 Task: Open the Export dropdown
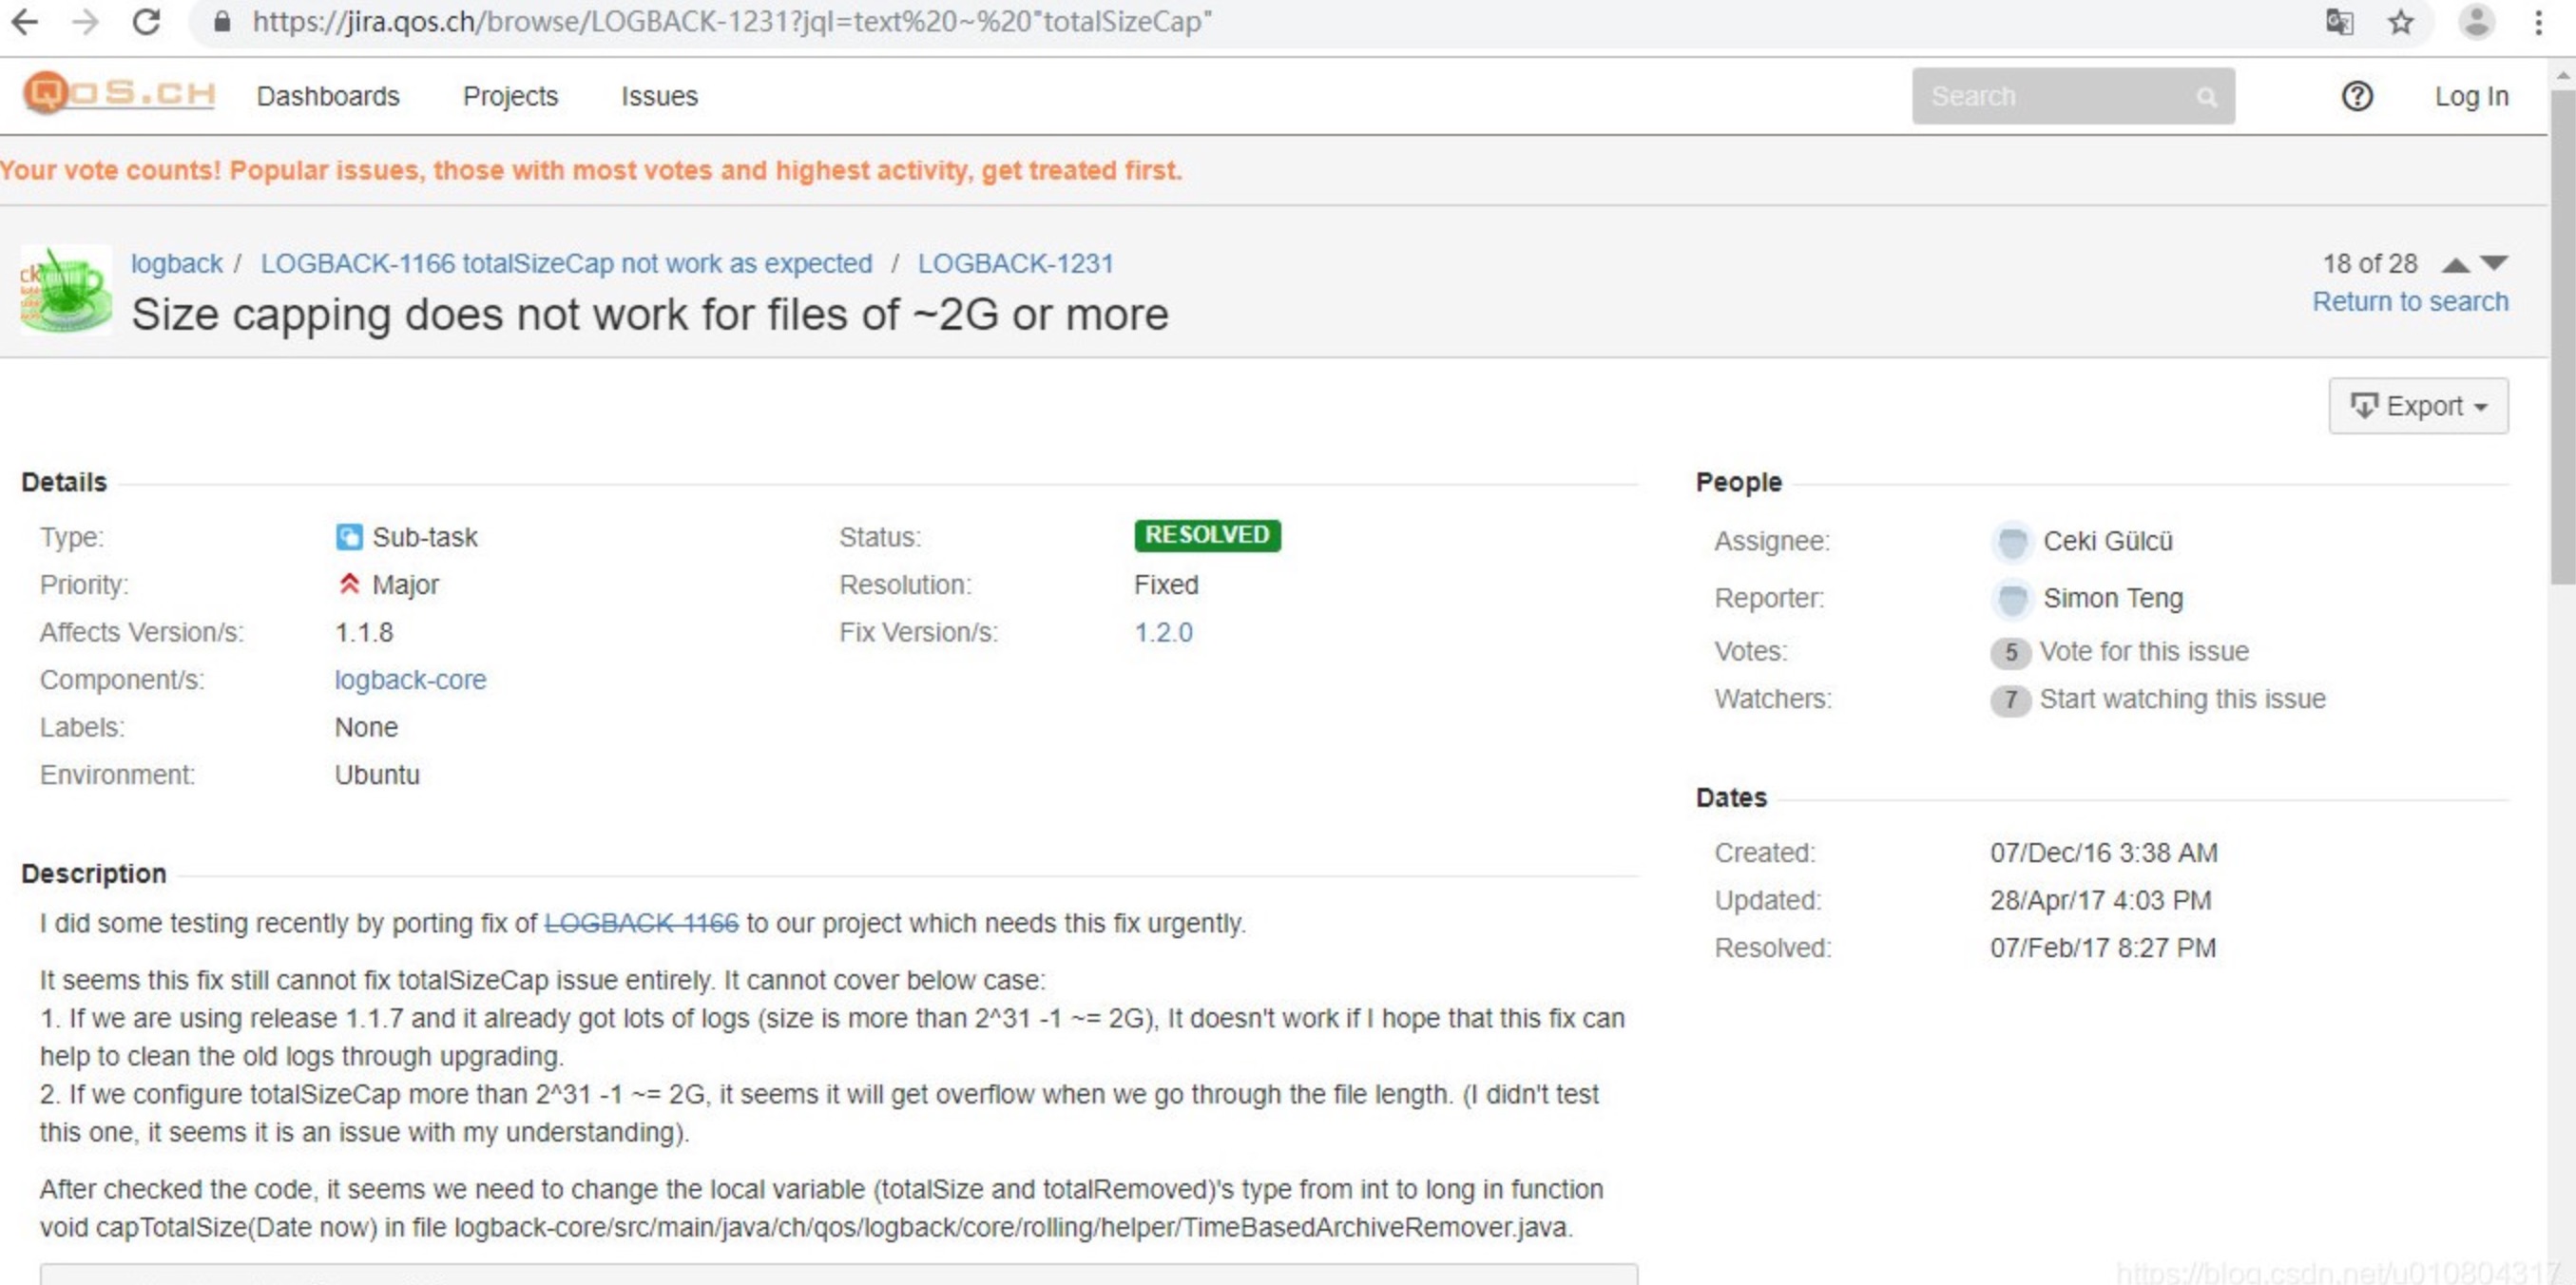coord(2418,406)
